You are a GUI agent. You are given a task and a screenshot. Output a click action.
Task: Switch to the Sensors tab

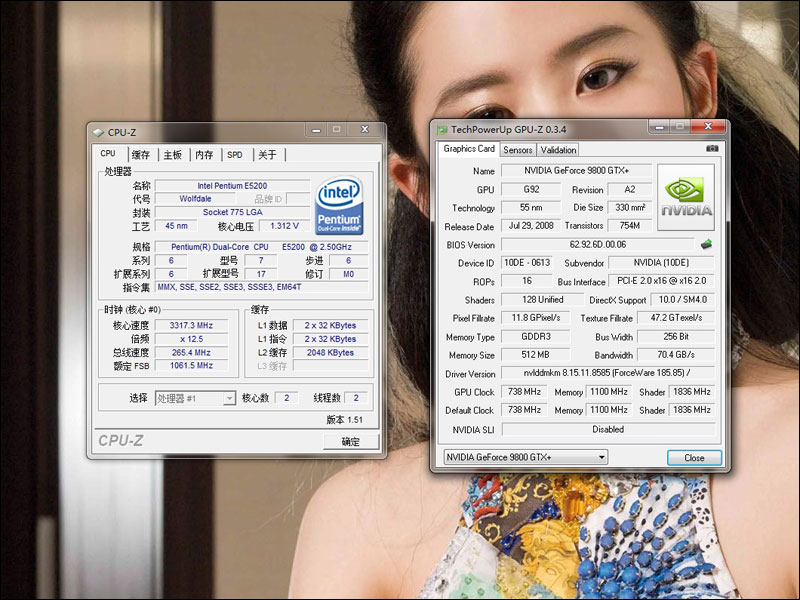click(x=518, y=150)
